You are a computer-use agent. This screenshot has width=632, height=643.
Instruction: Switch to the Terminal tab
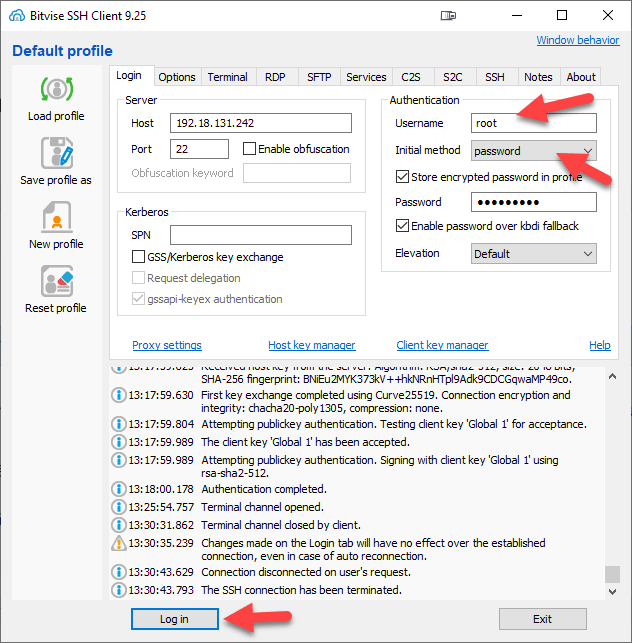click(x=228, y=77)
